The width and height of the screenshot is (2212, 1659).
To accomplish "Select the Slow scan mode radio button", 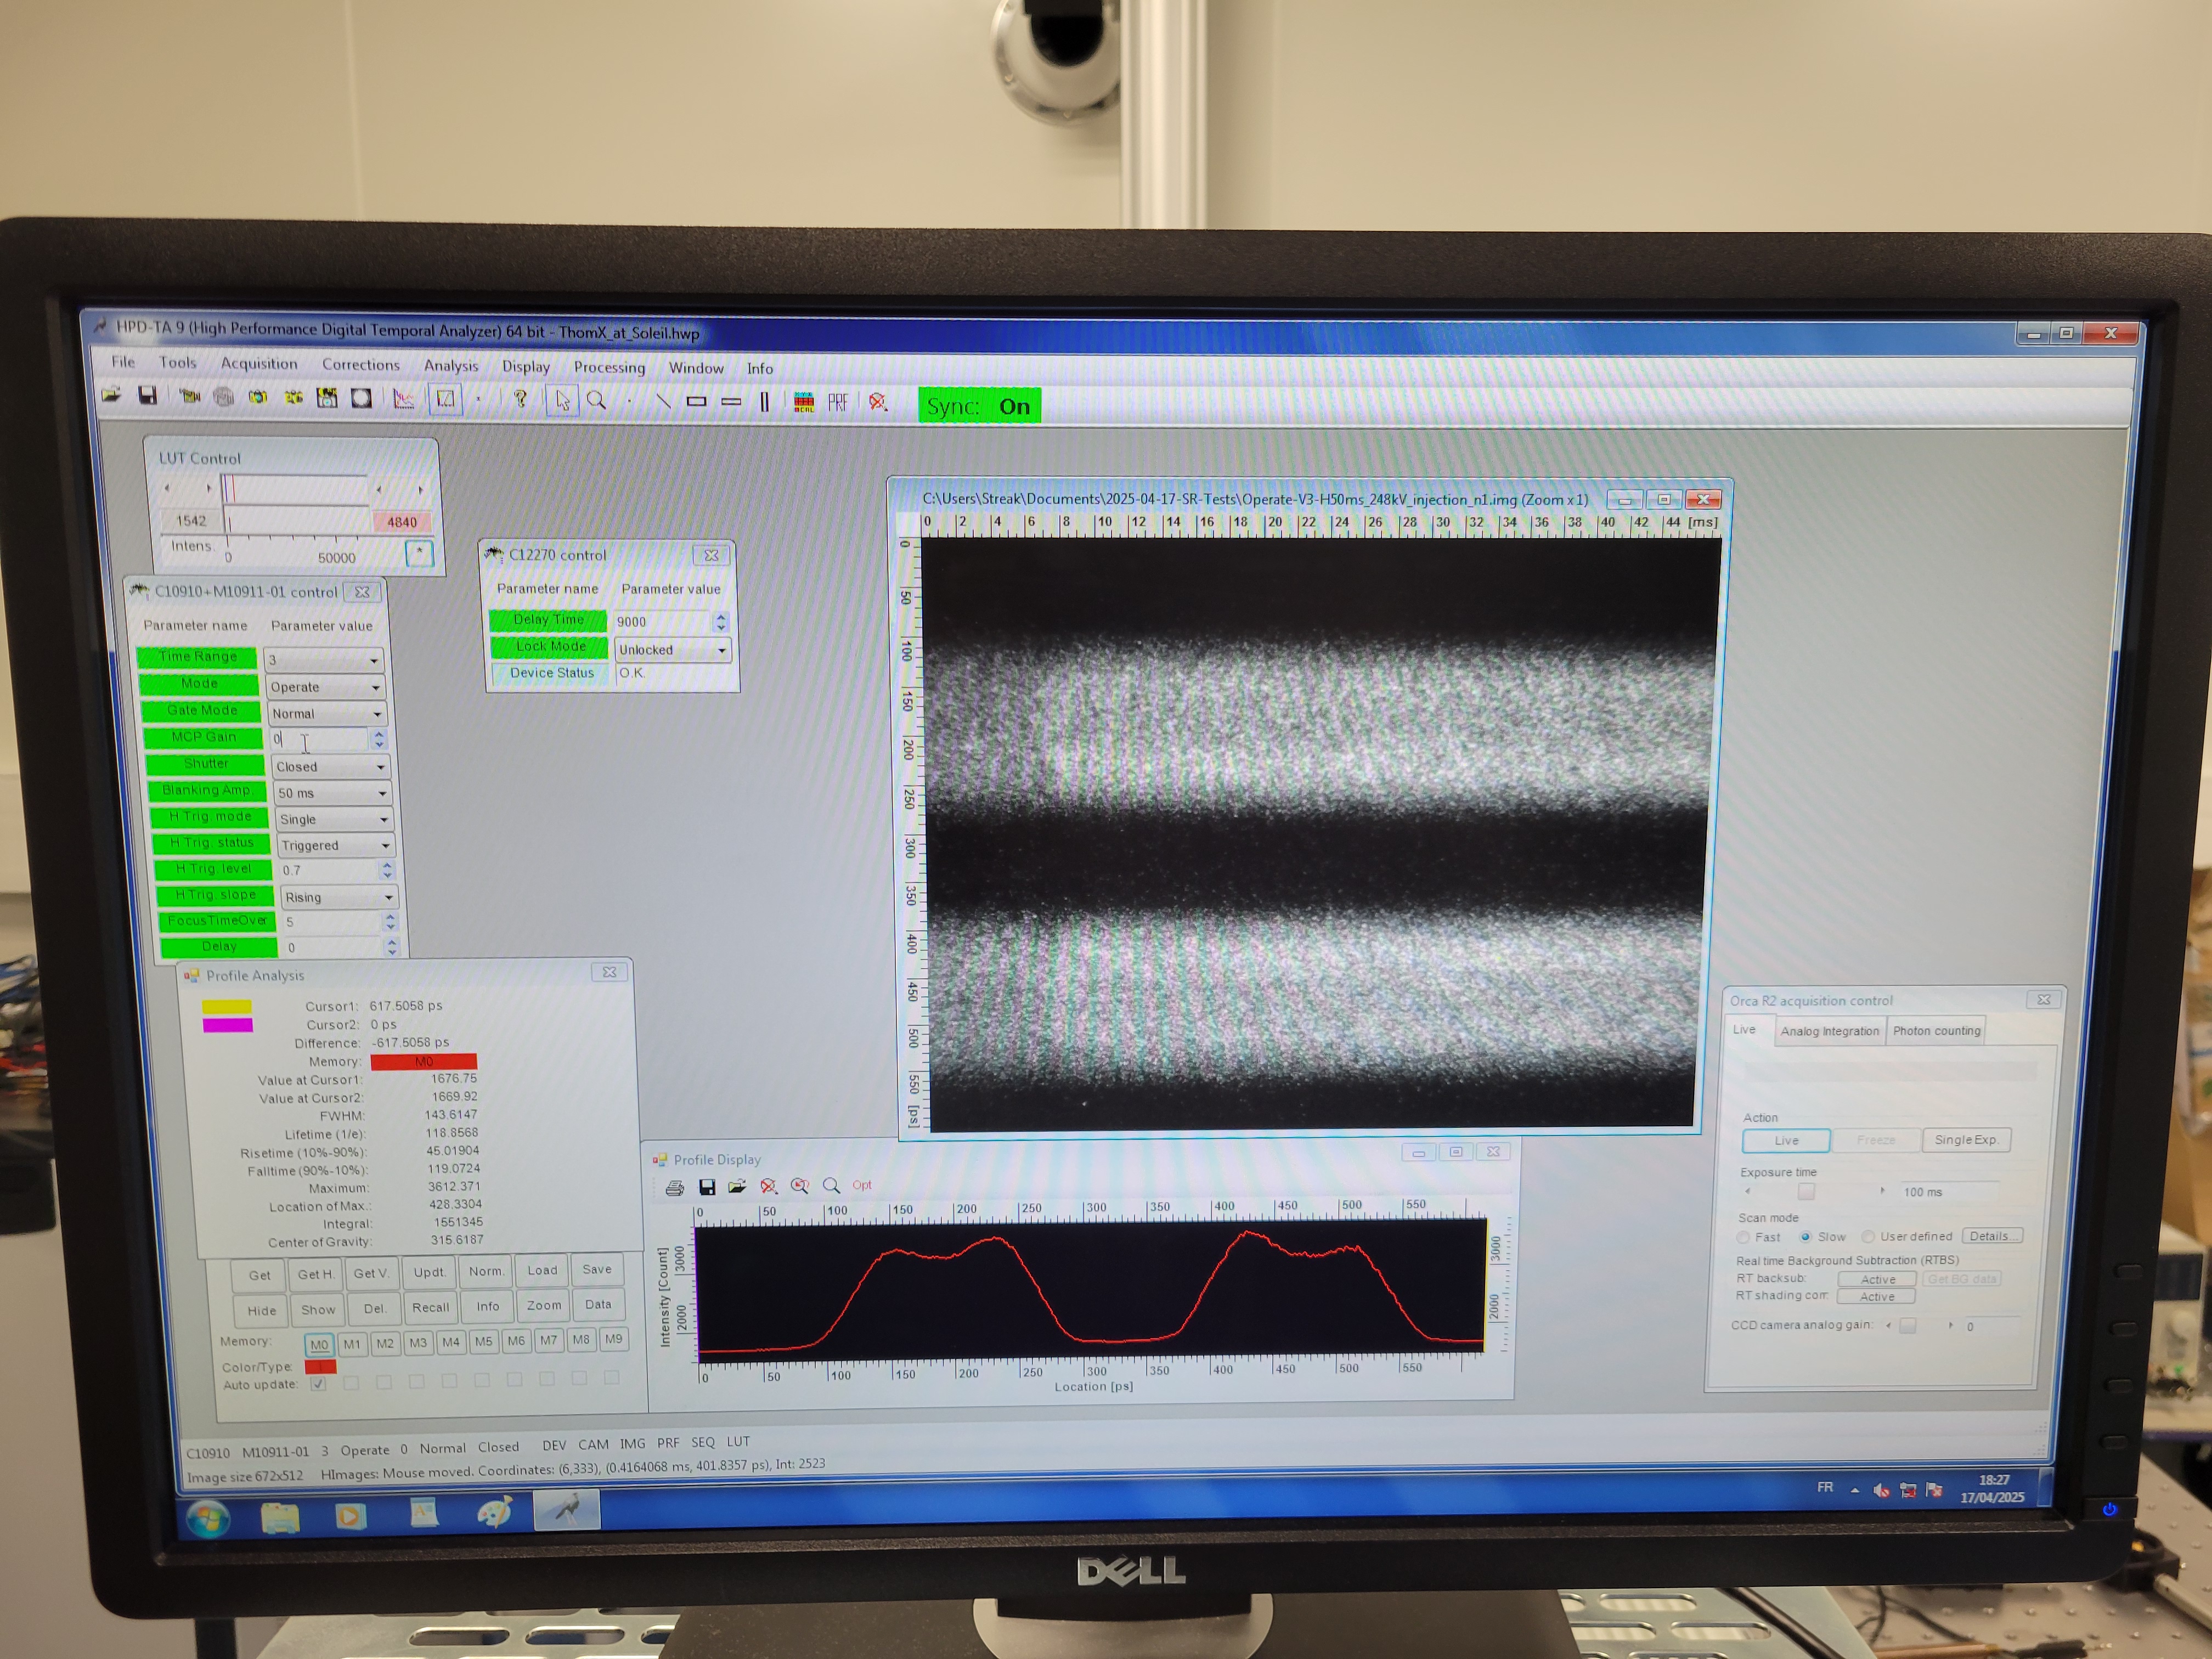I will (1806, 1237).
